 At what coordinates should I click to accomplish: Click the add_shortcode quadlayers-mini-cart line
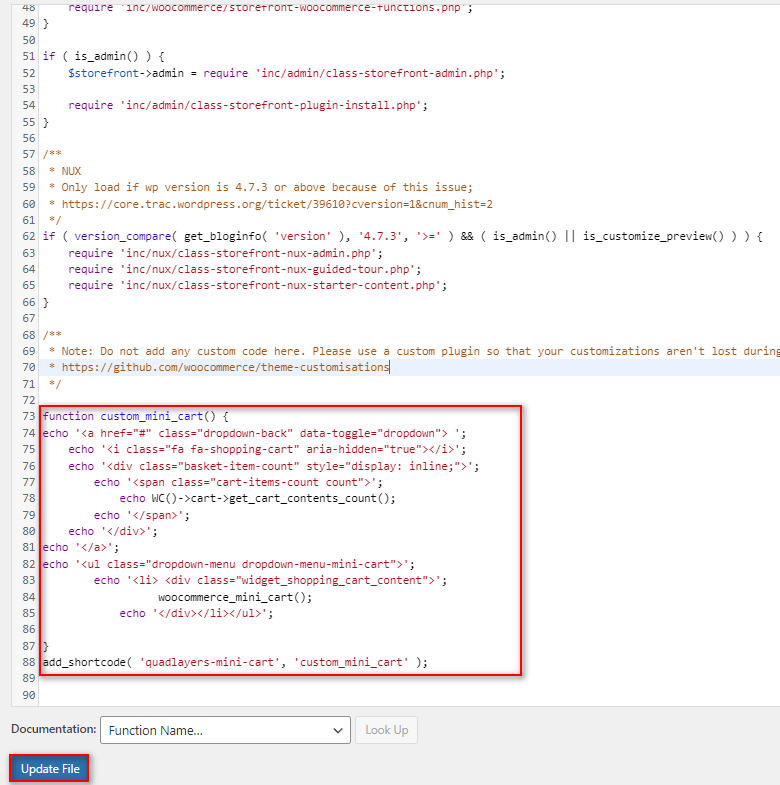(235, 662)
